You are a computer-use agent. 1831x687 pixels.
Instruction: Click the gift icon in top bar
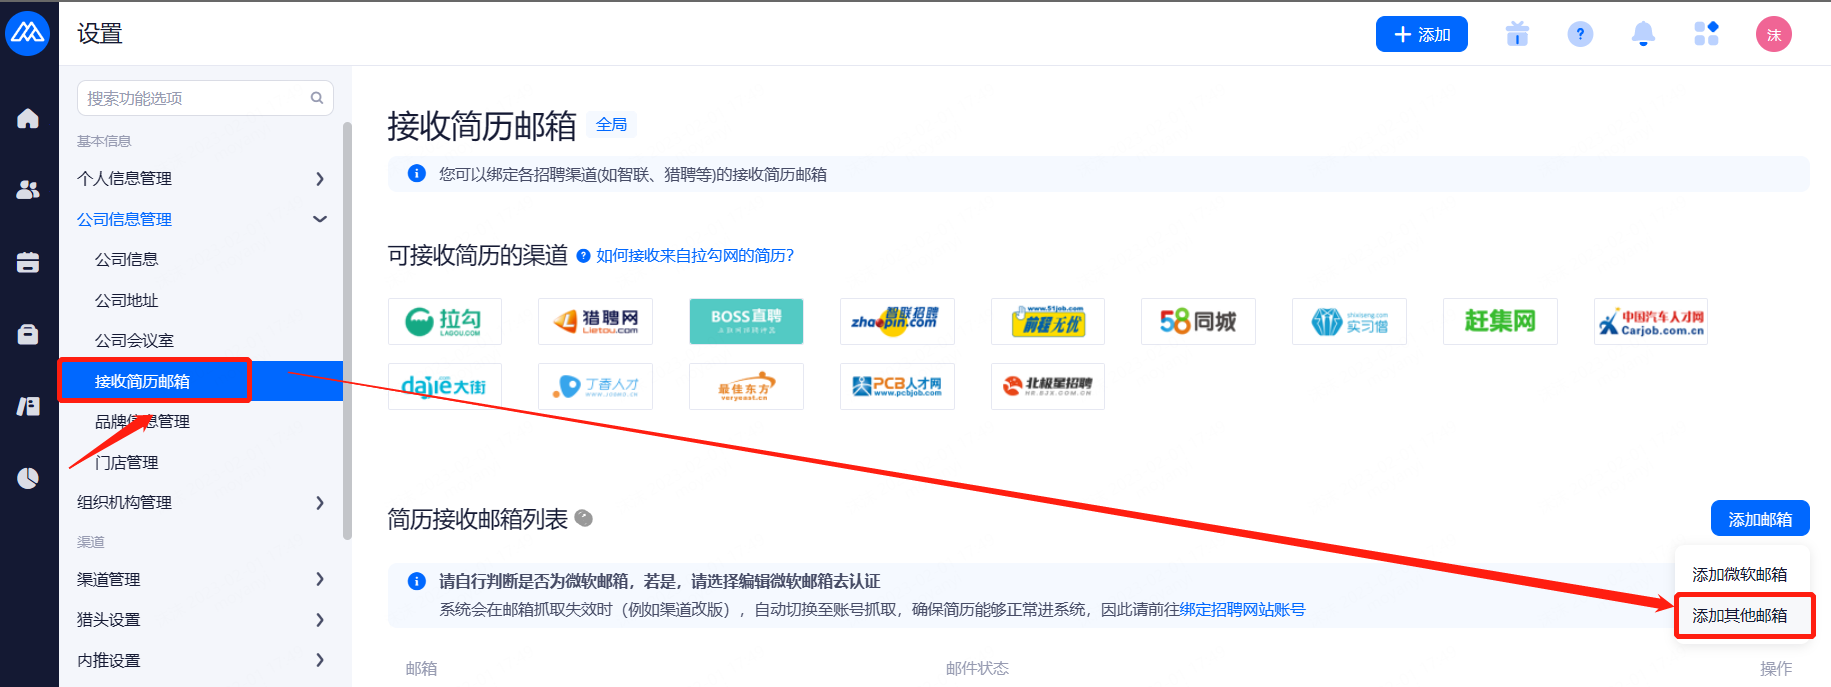pyautogui.click(x=1517, y=34)
